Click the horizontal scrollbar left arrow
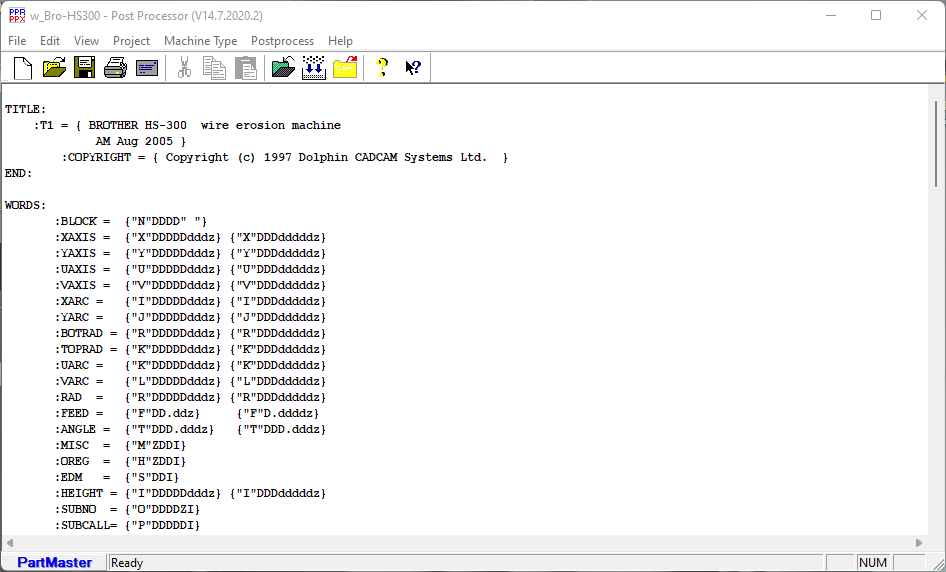The image size is (946, 572). 10,543
